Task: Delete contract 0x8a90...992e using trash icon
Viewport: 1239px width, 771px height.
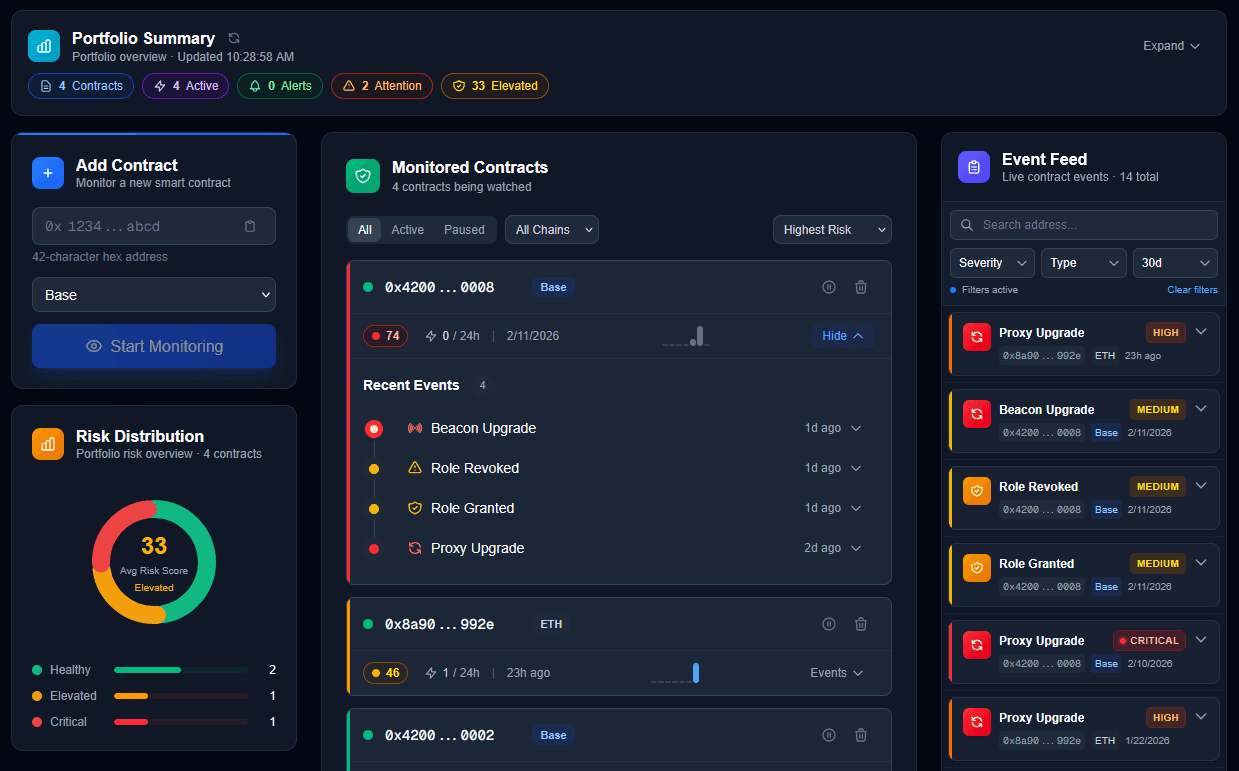Action: (860, 623)
